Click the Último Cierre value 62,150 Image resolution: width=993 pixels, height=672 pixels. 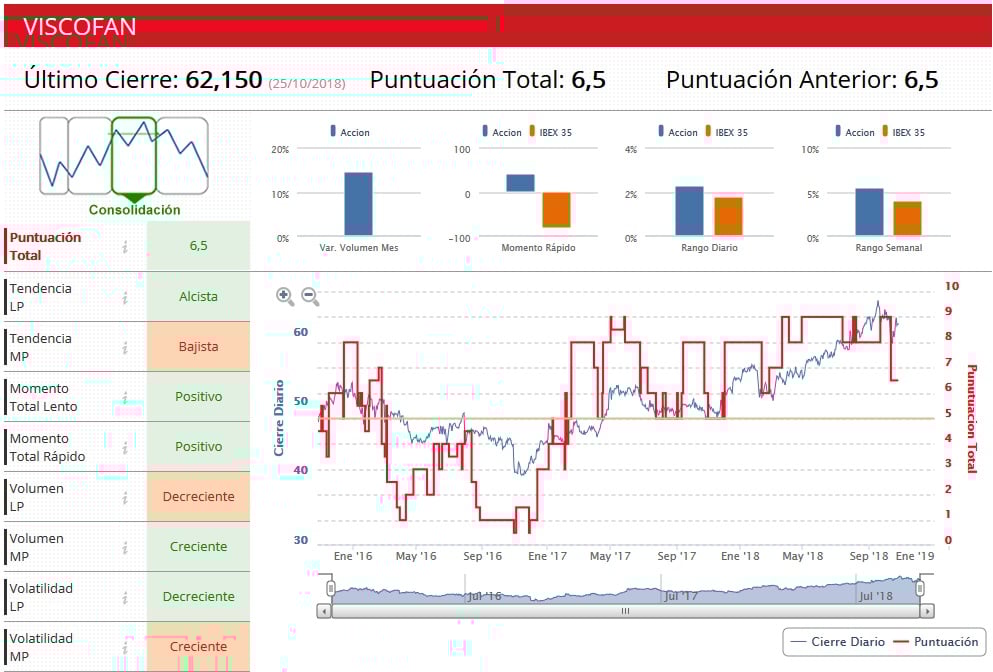[224, 80]
